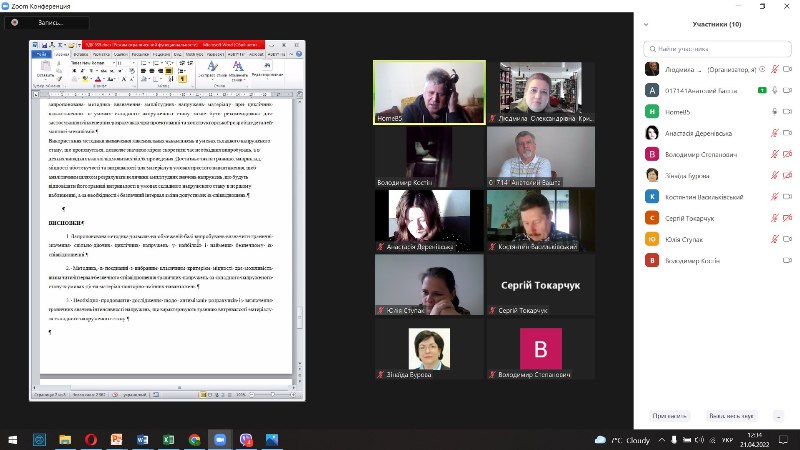This screenshot has width=800, height=450.
Task: Apply italic formatting in Word ribbon
Action: (x=83, y=71)
